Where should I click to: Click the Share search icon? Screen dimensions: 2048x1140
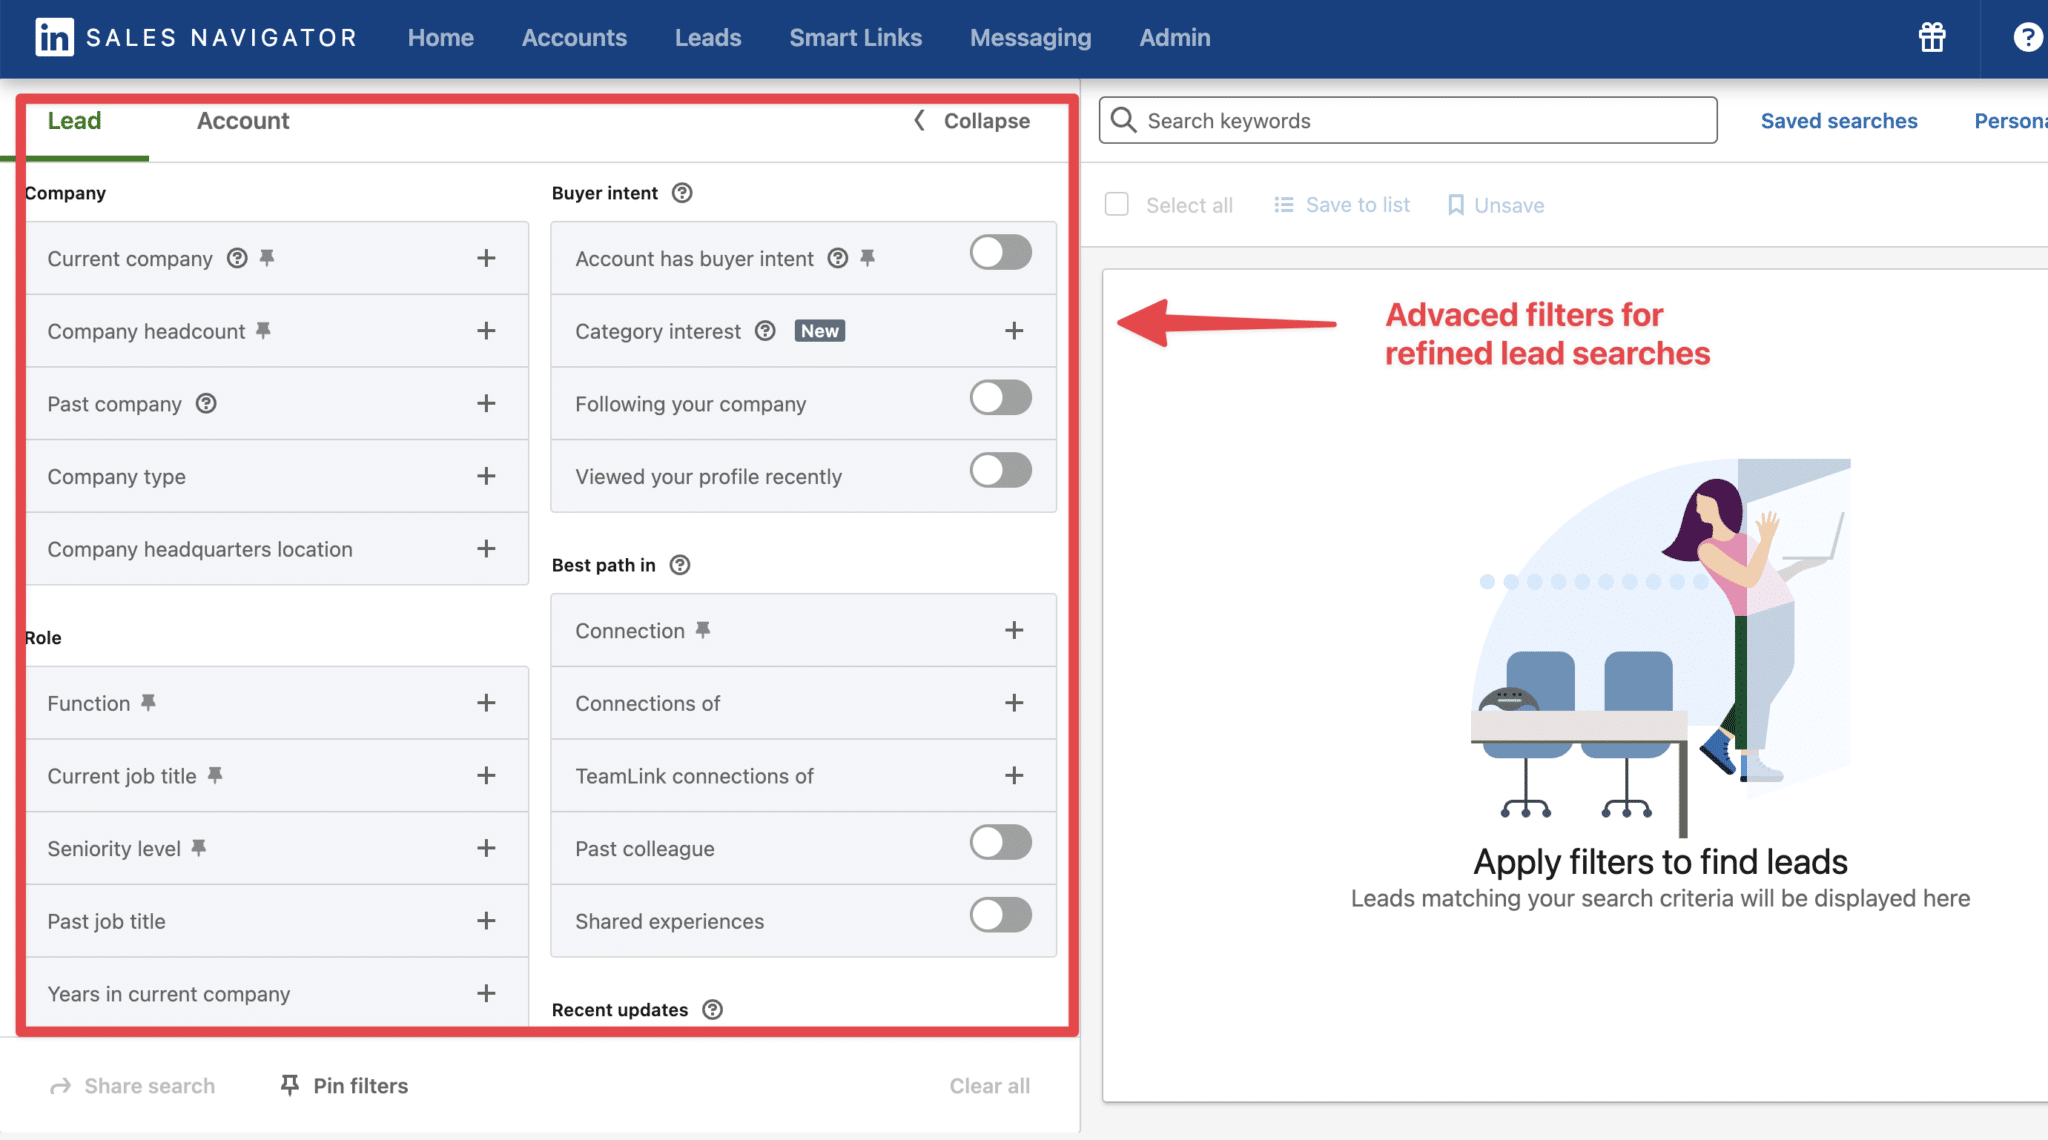[60, 1085]
